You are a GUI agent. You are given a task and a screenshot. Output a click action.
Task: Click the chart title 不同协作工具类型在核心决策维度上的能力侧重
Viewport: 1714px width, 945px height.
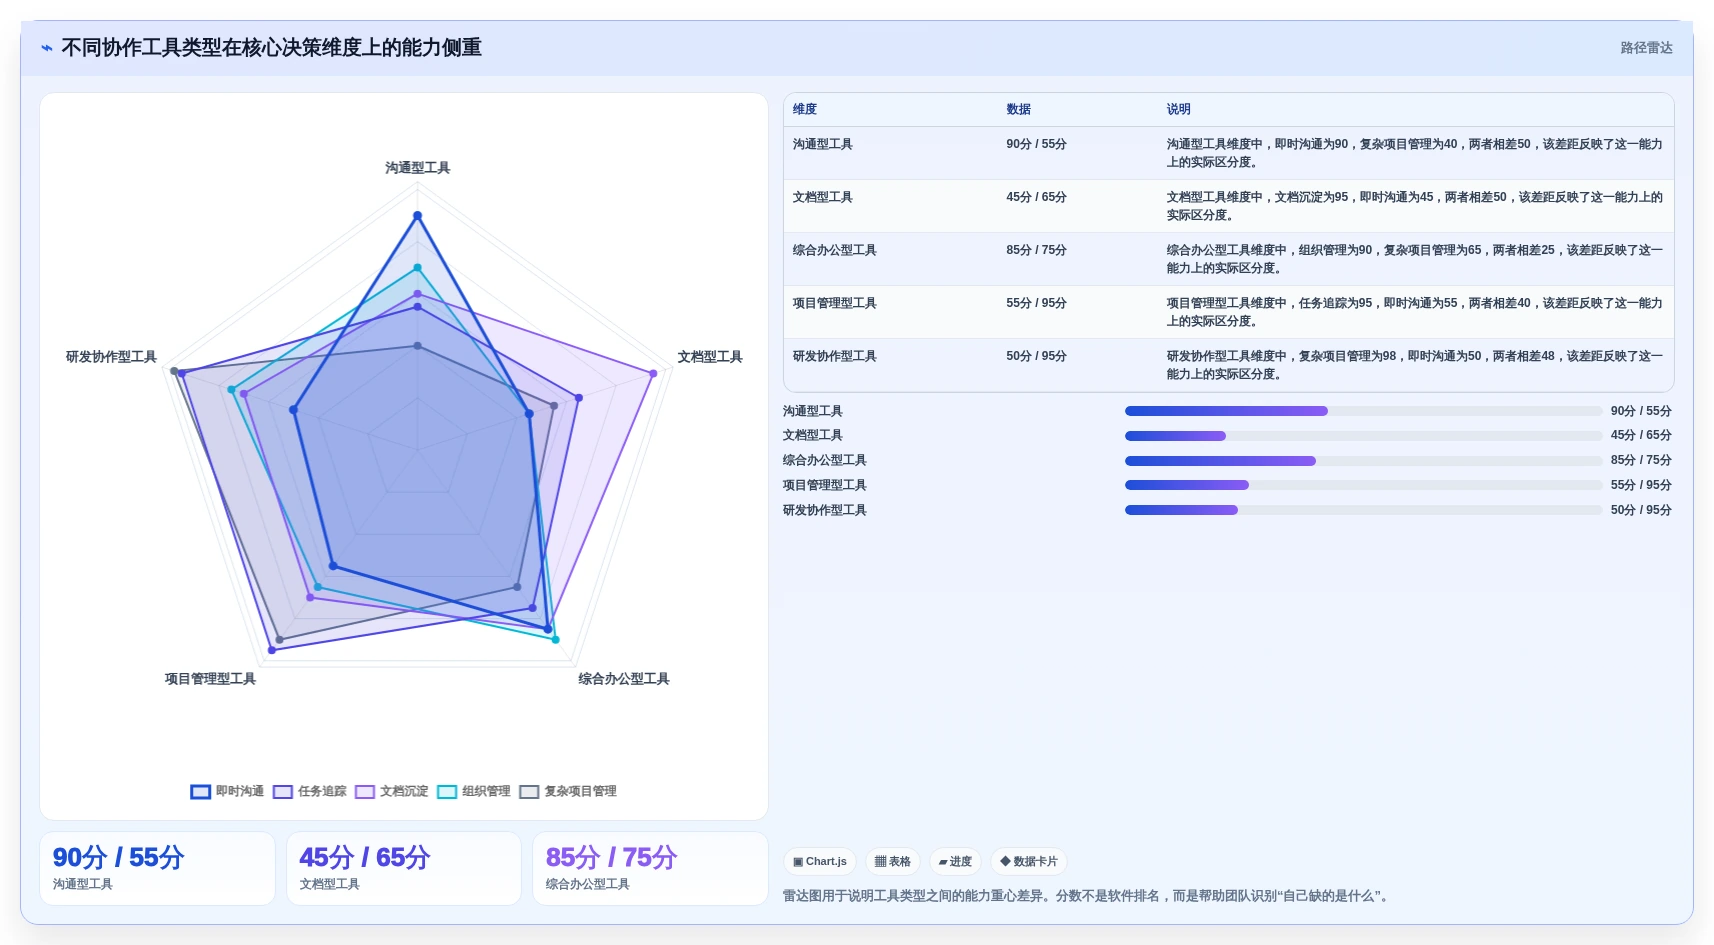coord(272,48)
